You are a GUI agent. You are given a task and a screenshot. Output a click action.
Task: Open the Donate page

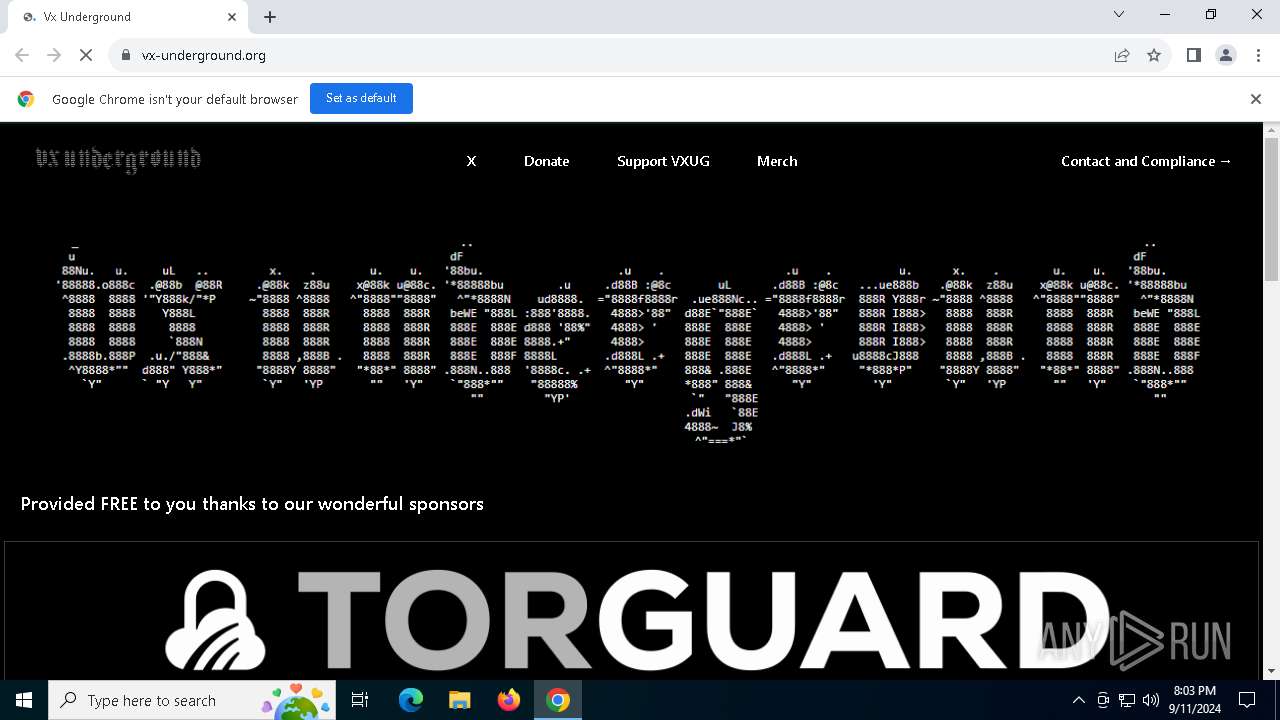click(547, 161)
